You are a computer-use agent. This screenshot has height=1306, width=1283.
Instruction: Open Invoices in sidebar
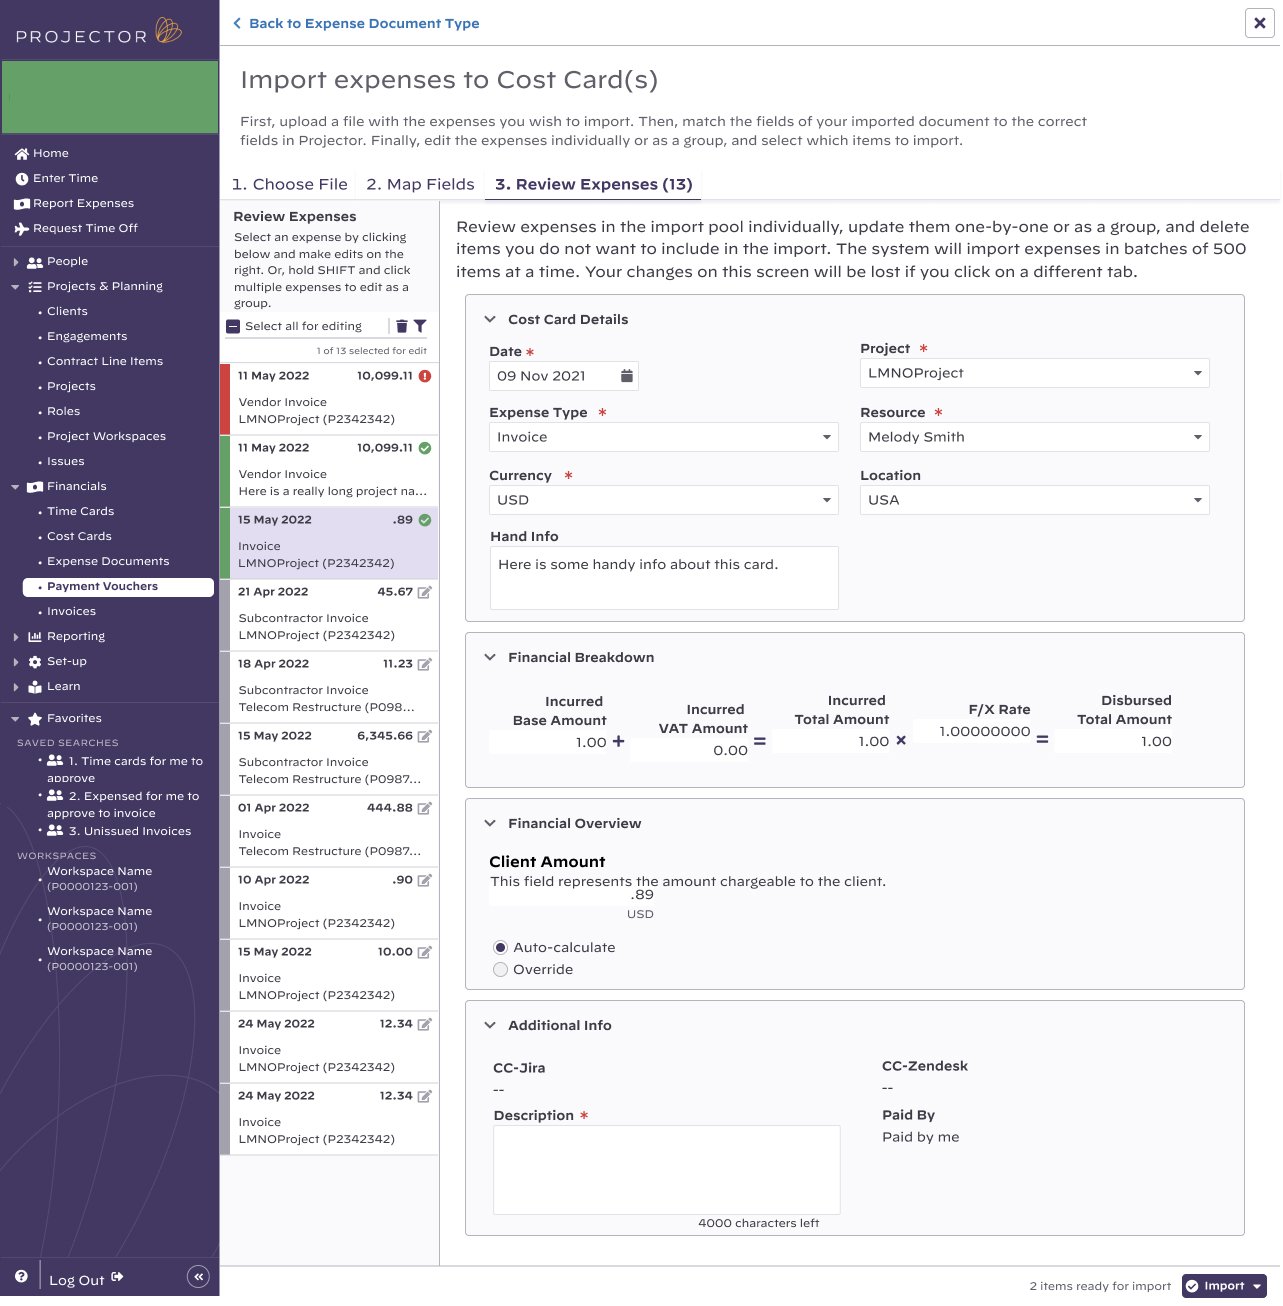[x=71, y=612]
